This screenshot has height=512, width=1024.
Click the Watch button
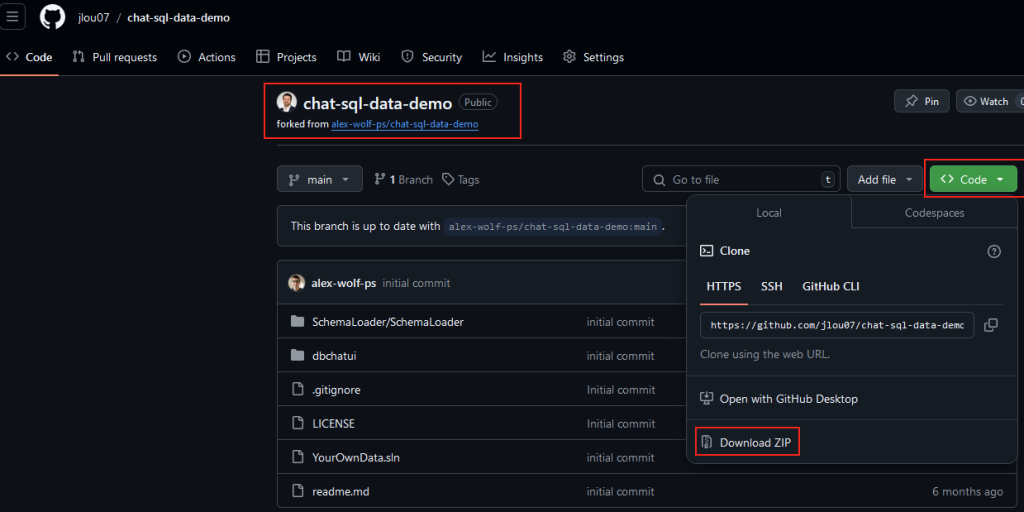point(990,101)
